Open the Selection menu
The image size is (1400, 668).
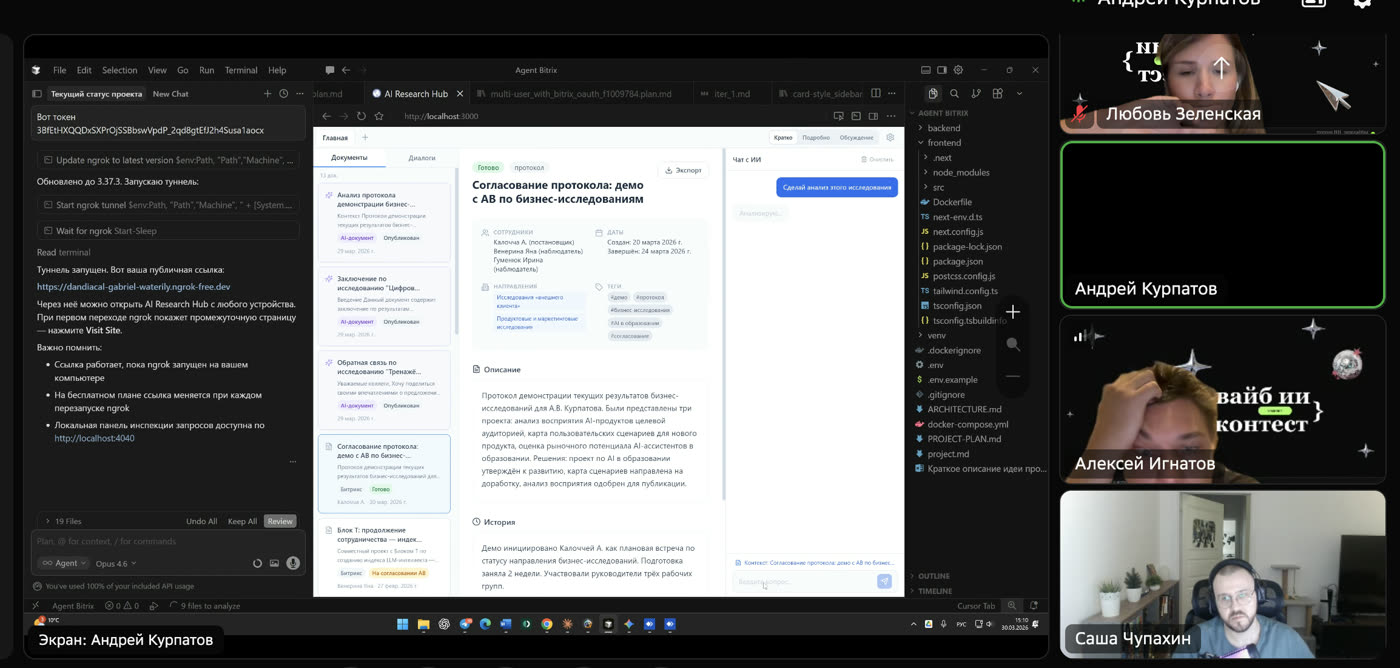pos(119,70)
